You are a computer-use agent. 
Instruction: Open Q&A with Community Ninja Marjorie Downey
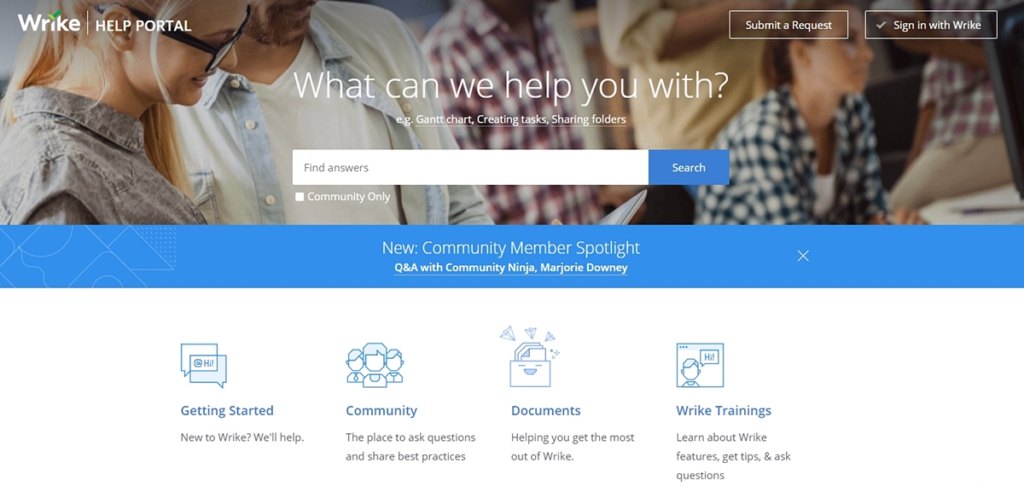tap(511, 268)
